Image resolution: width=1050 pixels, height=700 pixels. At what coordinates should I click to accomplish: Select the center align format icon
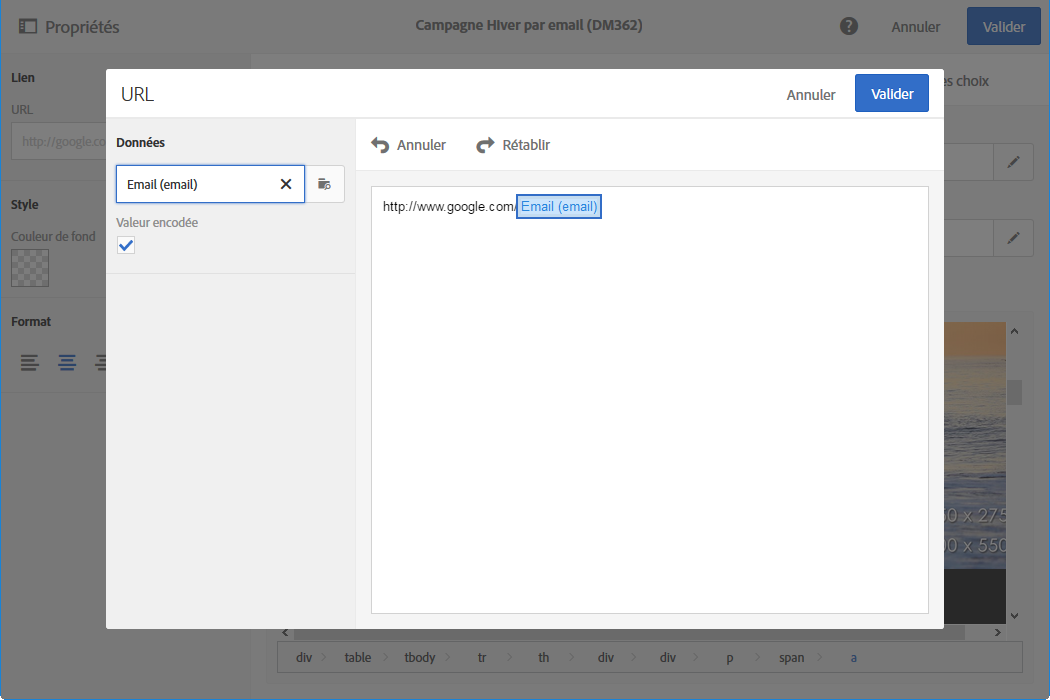67,363
